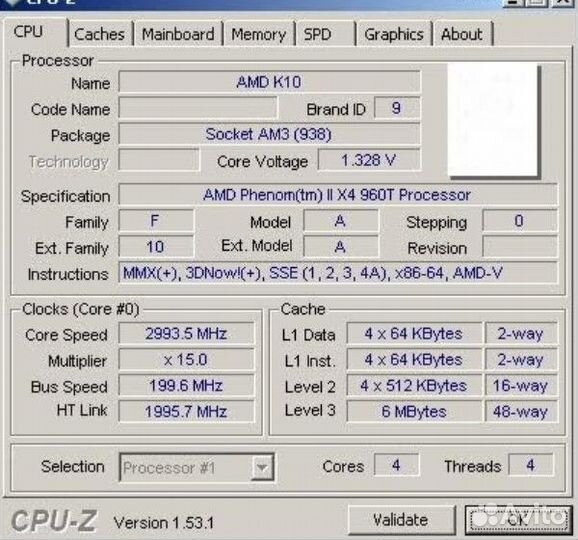Viewport: 578px width, 540px height.
Task: Click the L1 Inst. '2-way' associativity value
Action: [x=520, y=360]
